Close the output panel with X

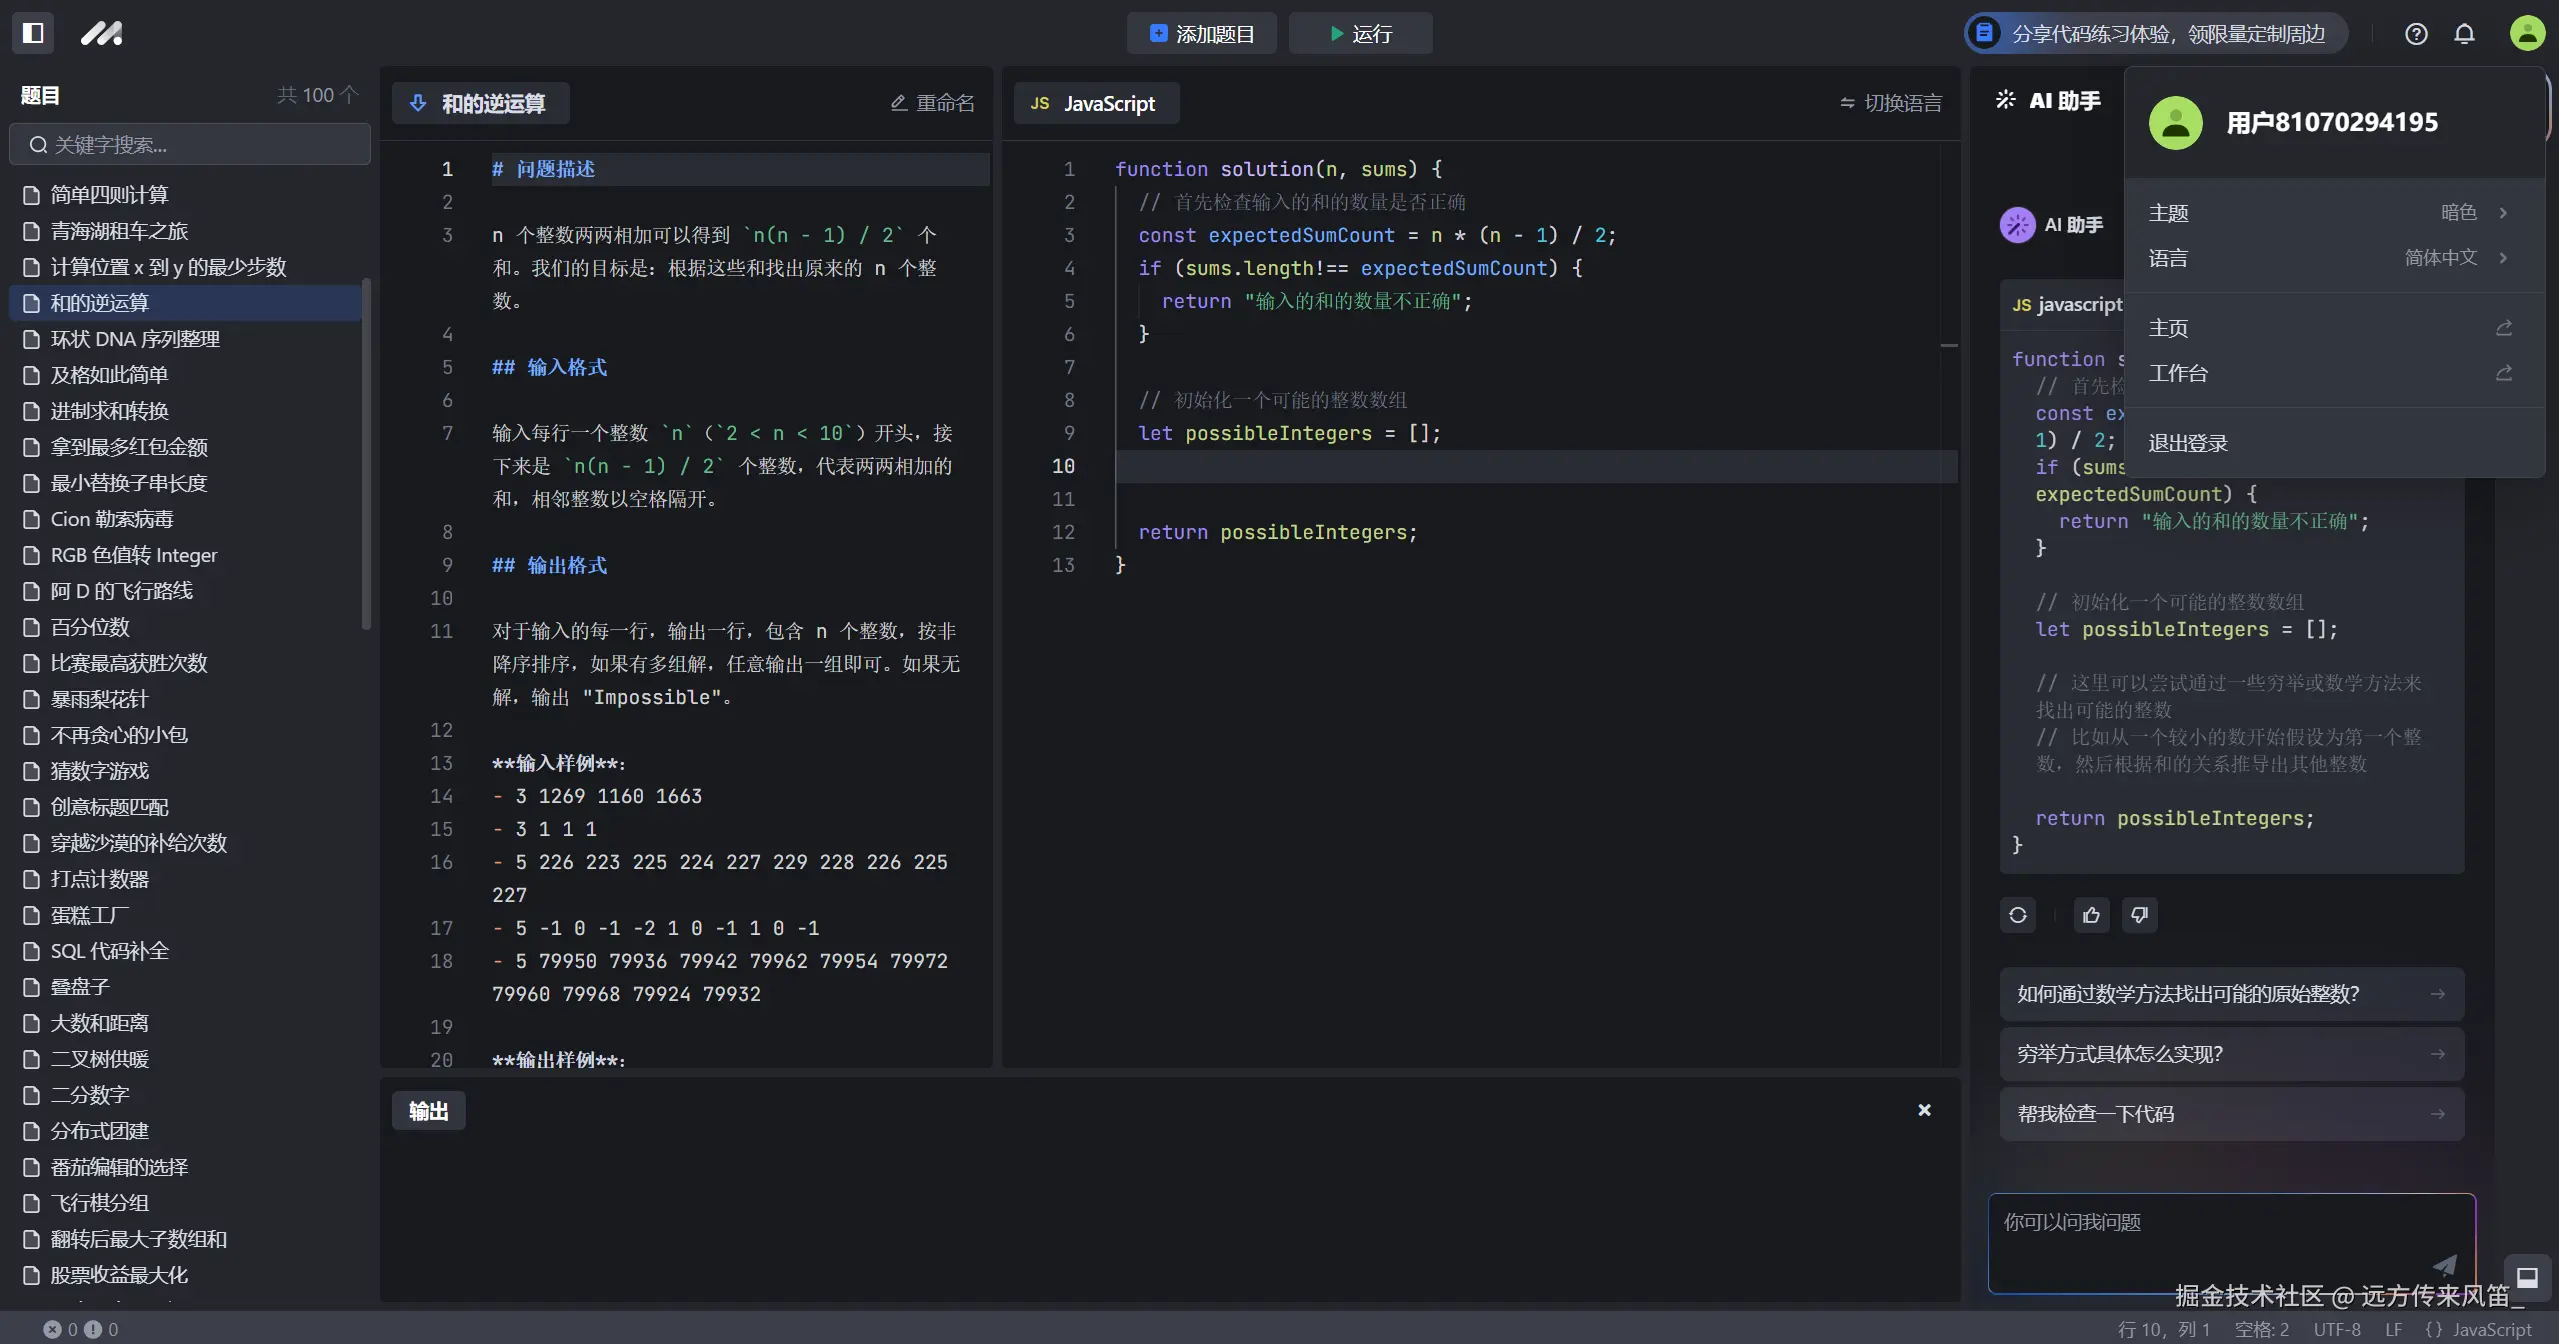point(1924,1110)
